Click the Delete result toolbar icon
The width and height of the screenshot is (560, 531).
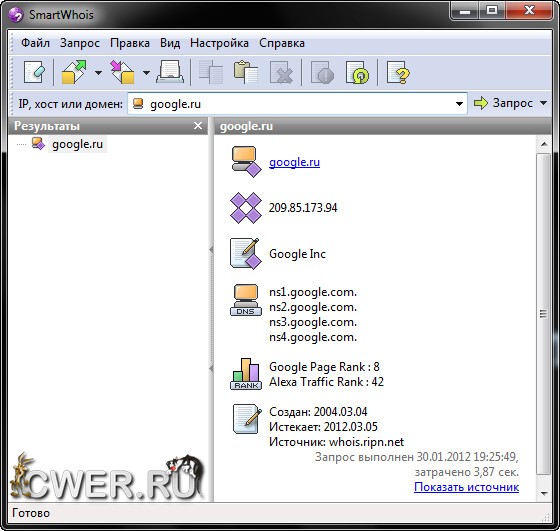[x=281, y=72]
